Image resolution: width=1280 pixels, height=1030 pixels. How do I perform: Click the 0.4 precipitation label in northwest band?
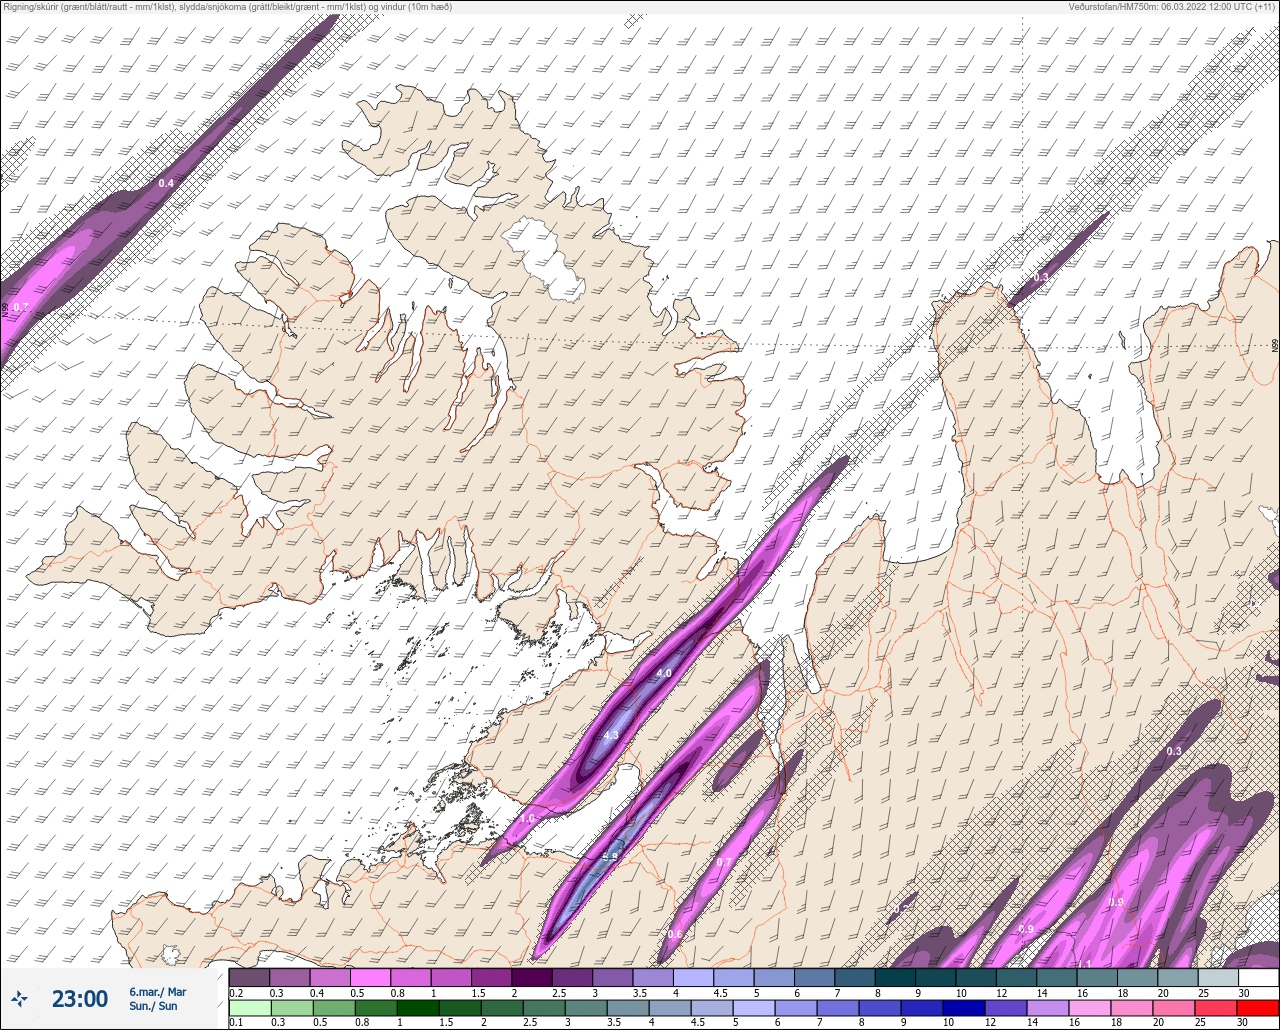(x=166, y=184)
